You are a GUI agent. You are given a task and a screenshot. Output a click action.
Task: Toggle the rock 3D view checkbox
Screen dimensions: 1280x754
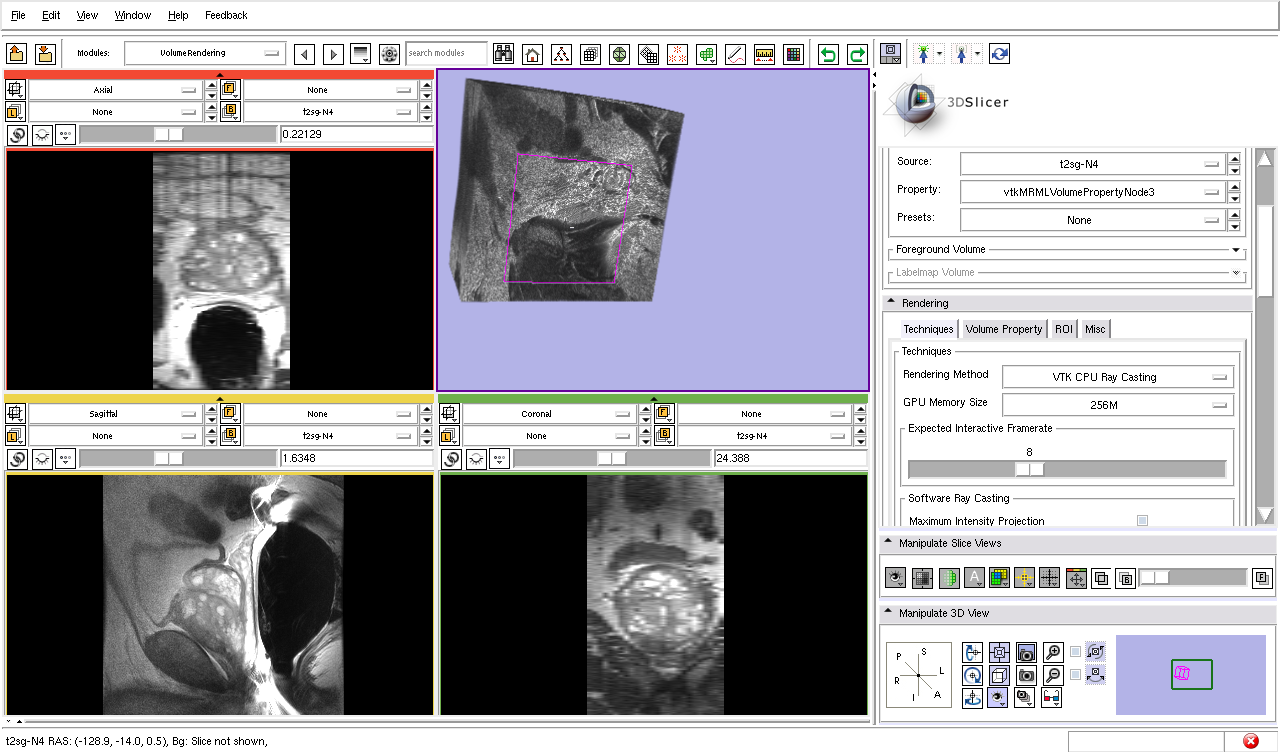(x=1075, y=675)
